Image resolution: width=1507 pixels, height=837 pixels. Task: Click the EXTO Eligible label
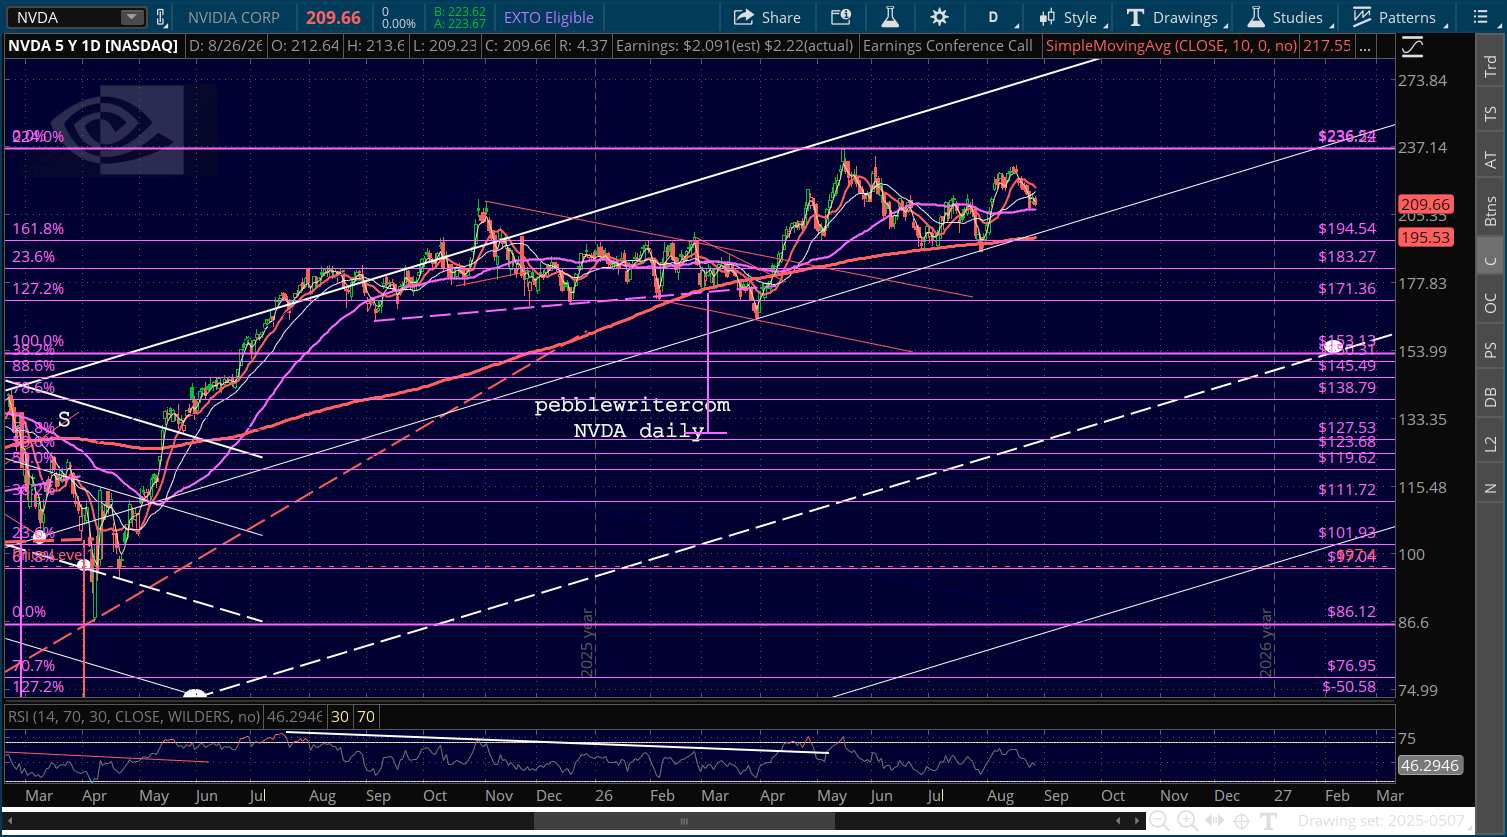548,17
